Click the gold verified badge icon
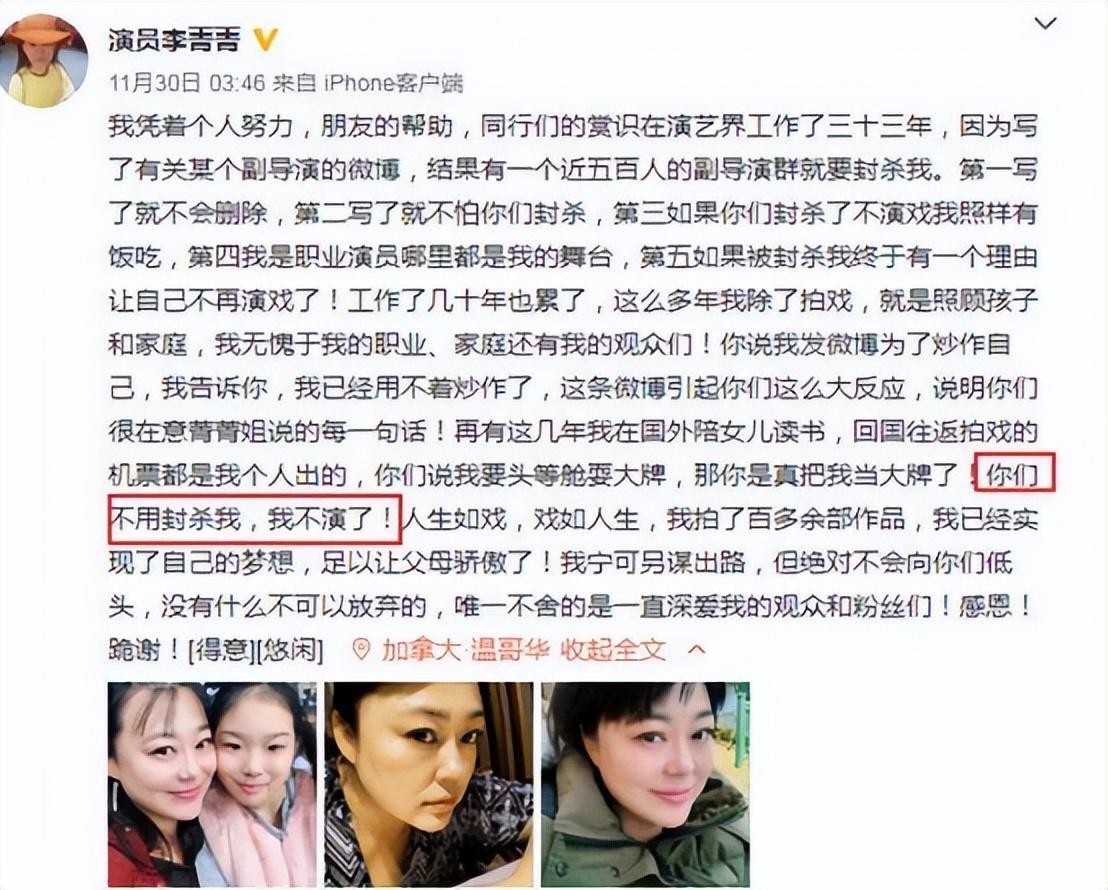This screenshot has height=890, width=1108. pyautogui.click(x=266, y=40)
